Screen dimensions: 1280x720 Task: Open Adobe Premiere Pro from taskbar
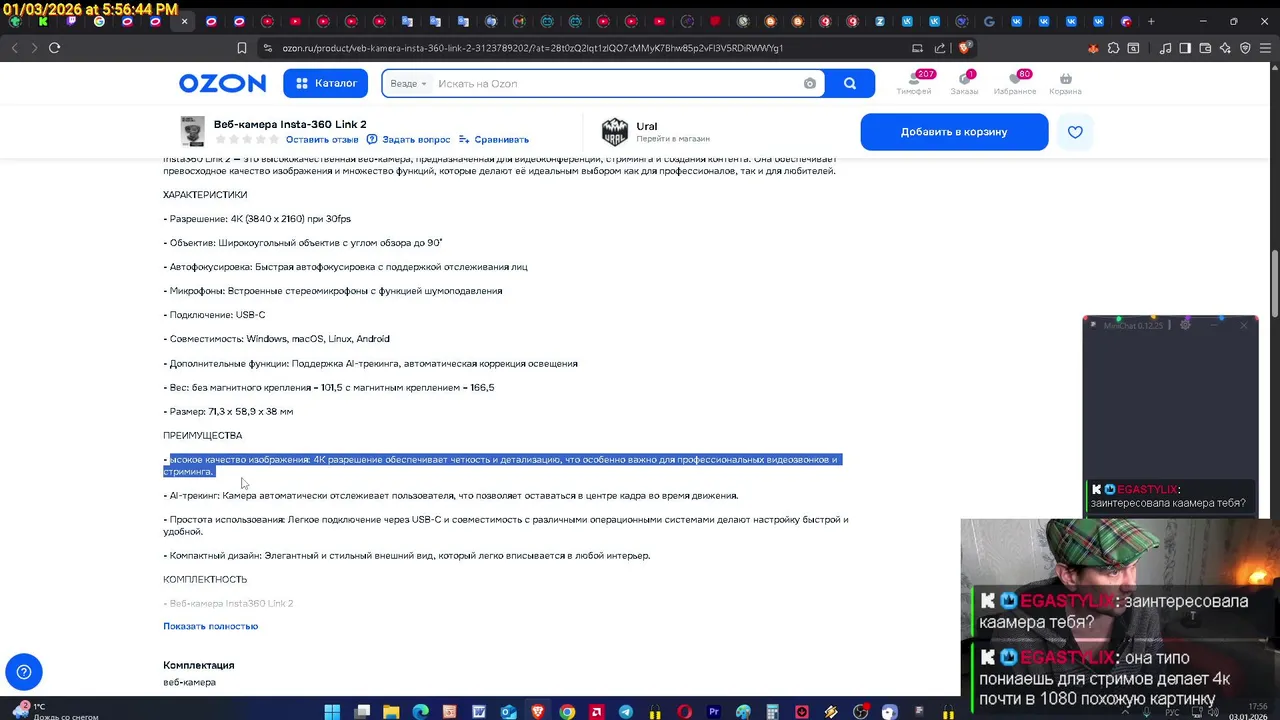714,711
